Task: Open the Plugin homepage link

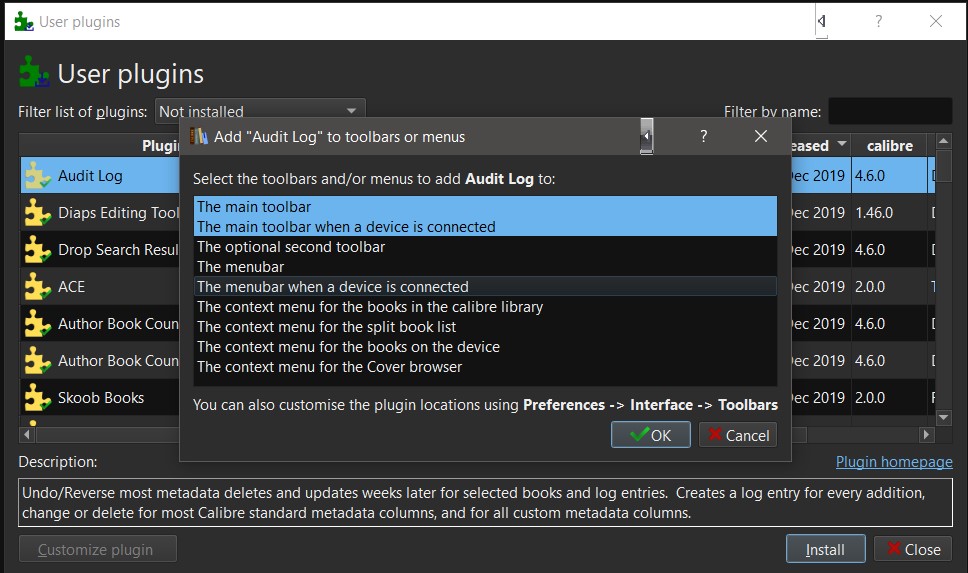Action: [894, 462]
